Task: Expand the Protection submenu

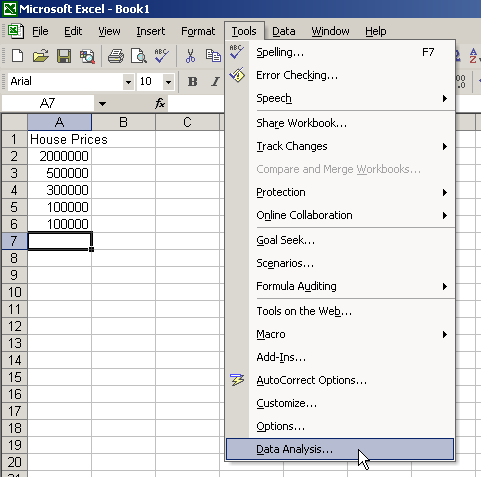Action: [444, 192]
